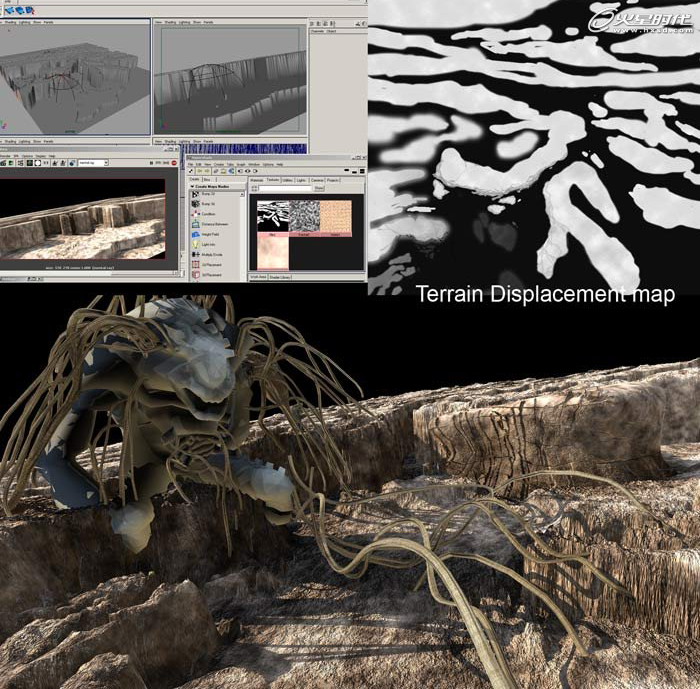The image size is (700, 689).
Task: Click the Show button beside the Hypershade filter field
Action: (319, 188)
